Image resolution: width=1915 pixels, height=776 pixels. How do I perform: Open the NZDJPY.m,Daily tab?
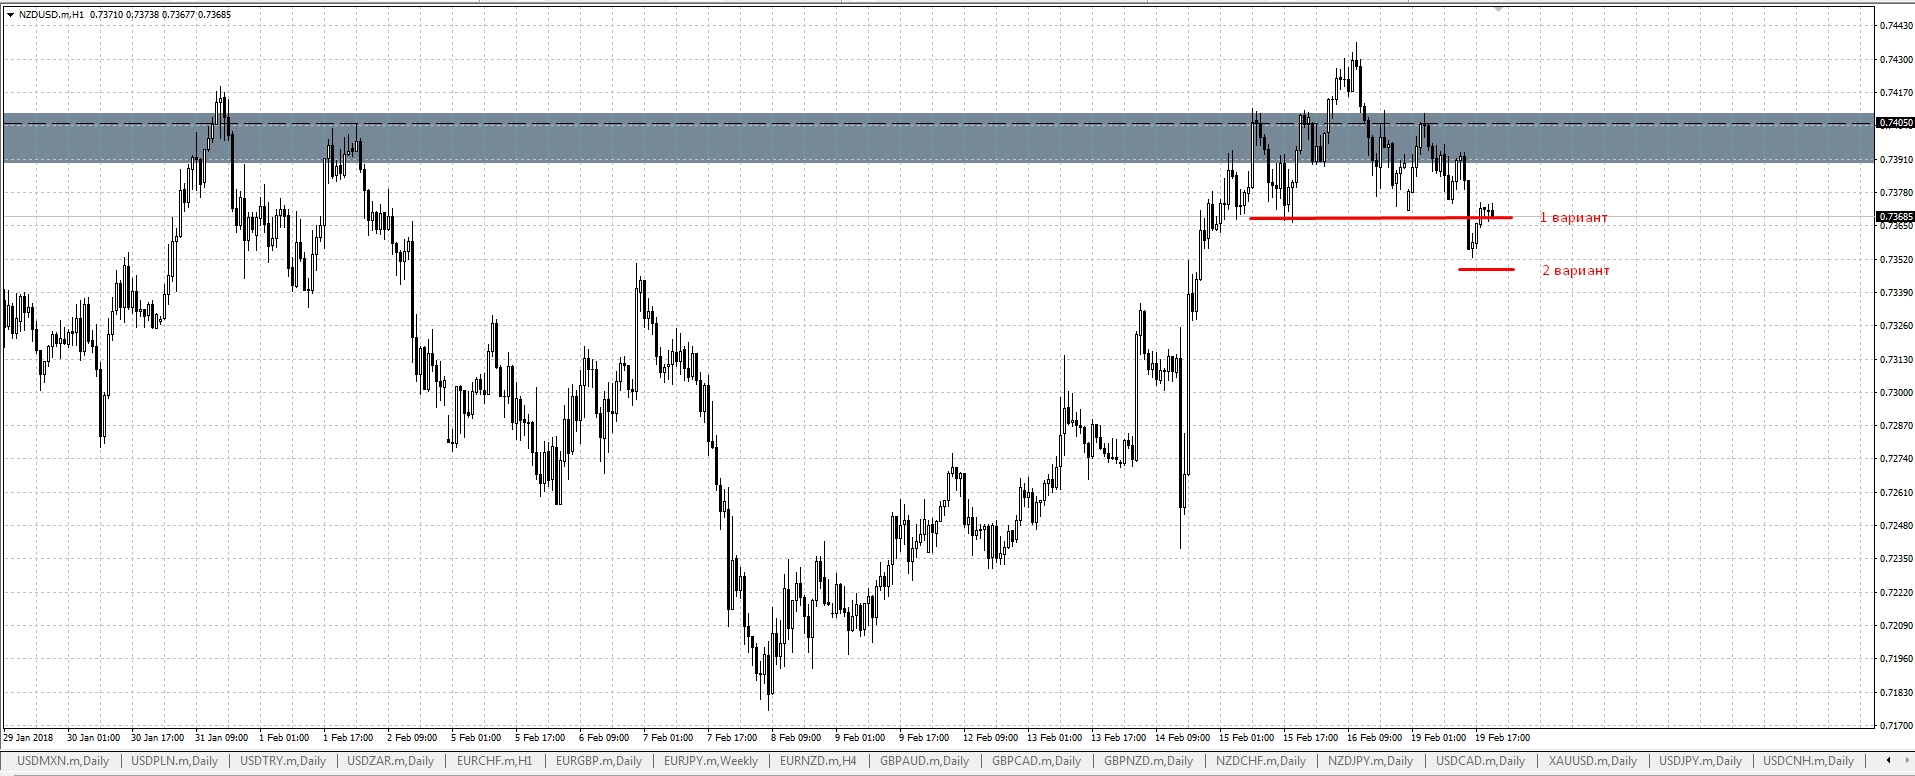(x=1370, y=761)
